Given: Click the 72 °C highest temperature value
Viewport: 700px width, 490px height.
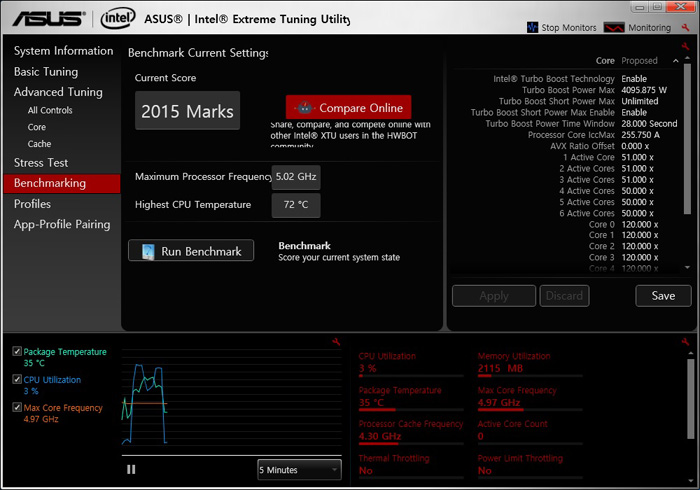Looking at the screenshot, I should (x=296, y=205).
